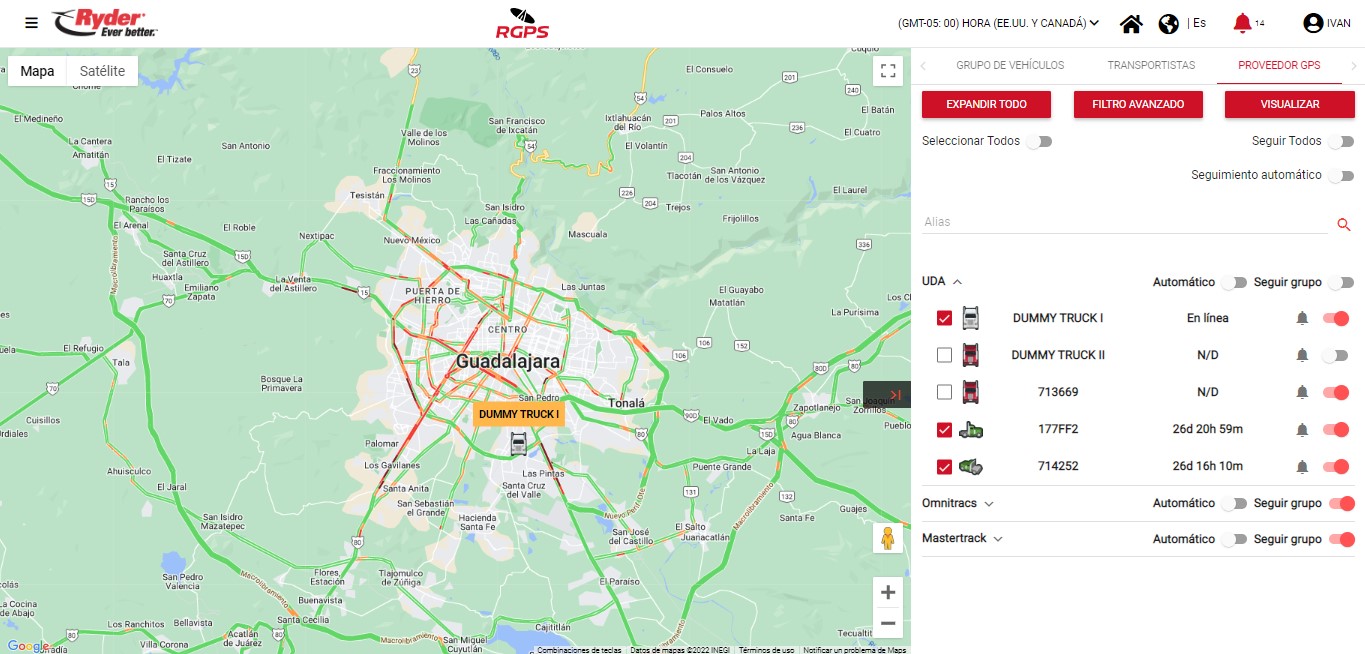
Task: Open the IVAN user profile icon
Action: (x=1313, y=23)
